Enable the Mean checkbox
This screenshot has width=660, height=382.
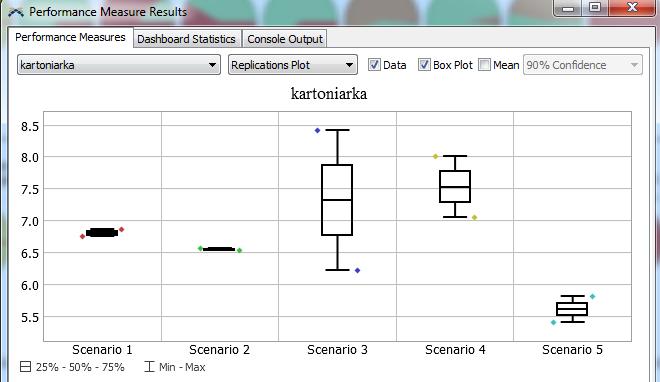(x=484, y=65)
